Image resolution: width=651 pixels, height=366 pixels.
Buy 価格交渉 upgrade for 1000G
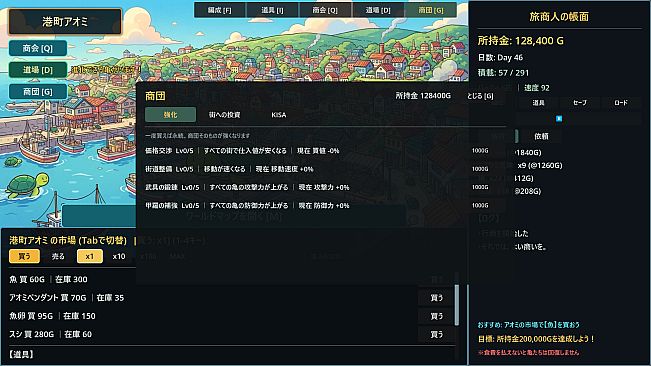(x=480, y=151)
